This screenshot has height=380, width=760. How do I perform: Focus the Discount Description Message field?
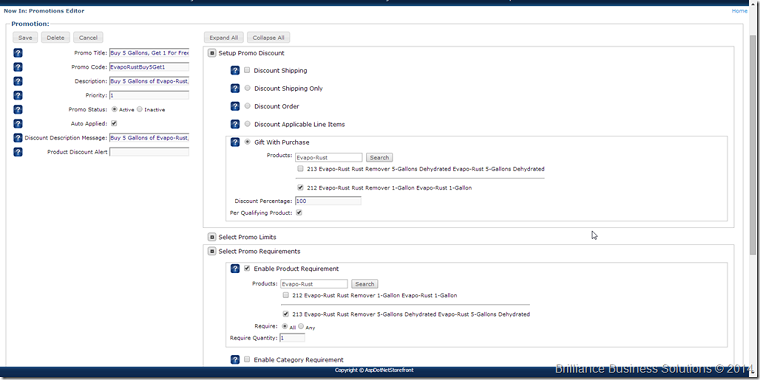[x=149, y=138]
